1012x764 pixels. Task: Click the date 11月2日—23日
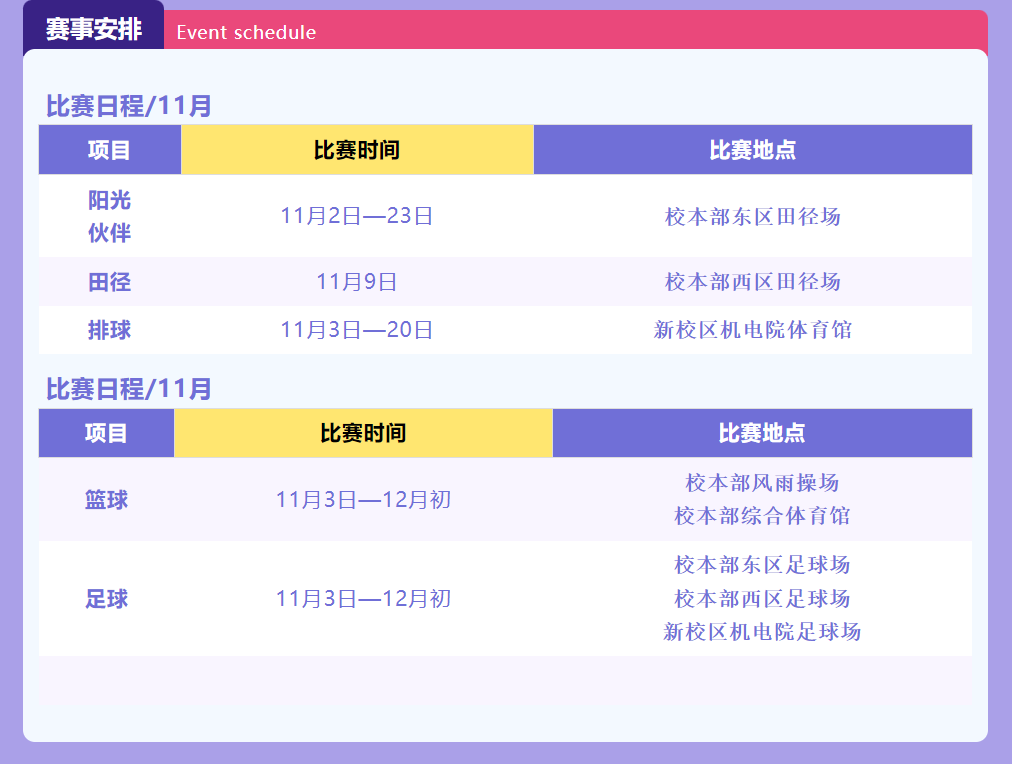tap(356, 216)
